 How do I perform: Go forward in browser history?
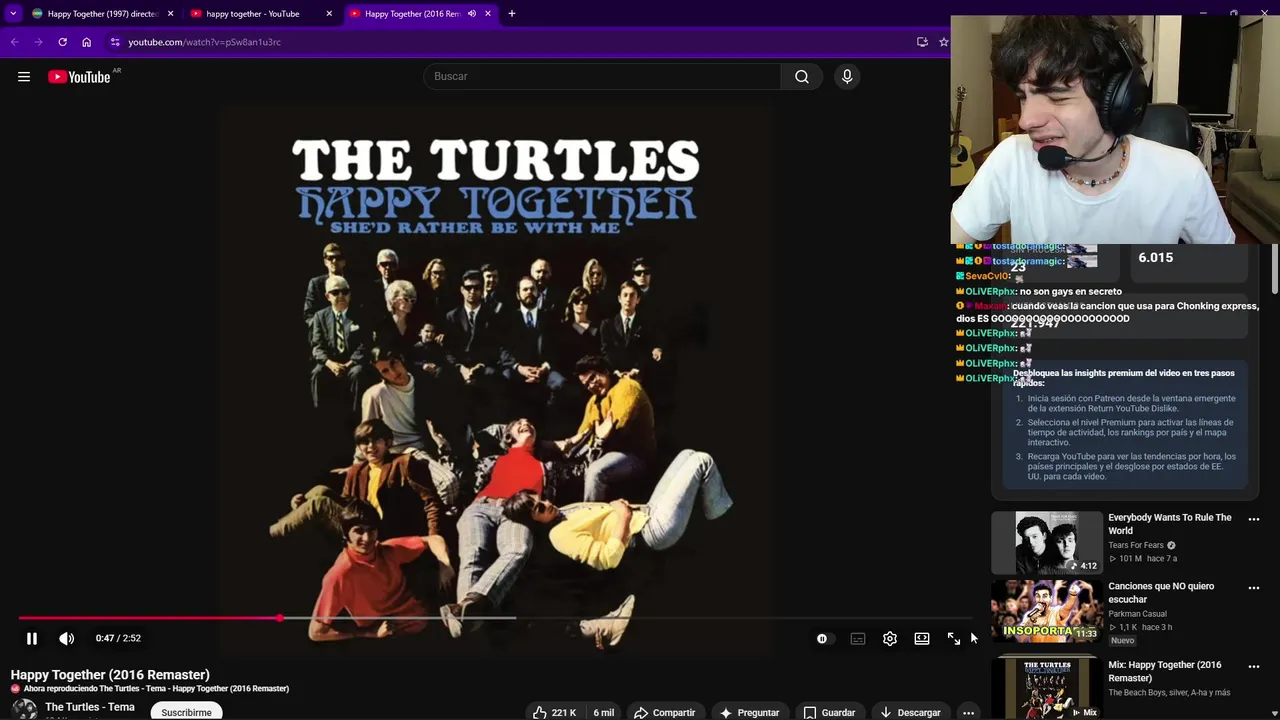(x=38, y=42)
